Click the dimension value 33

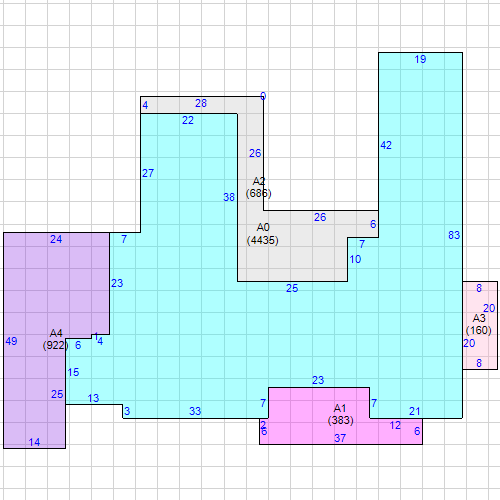(x=195, y=411)
